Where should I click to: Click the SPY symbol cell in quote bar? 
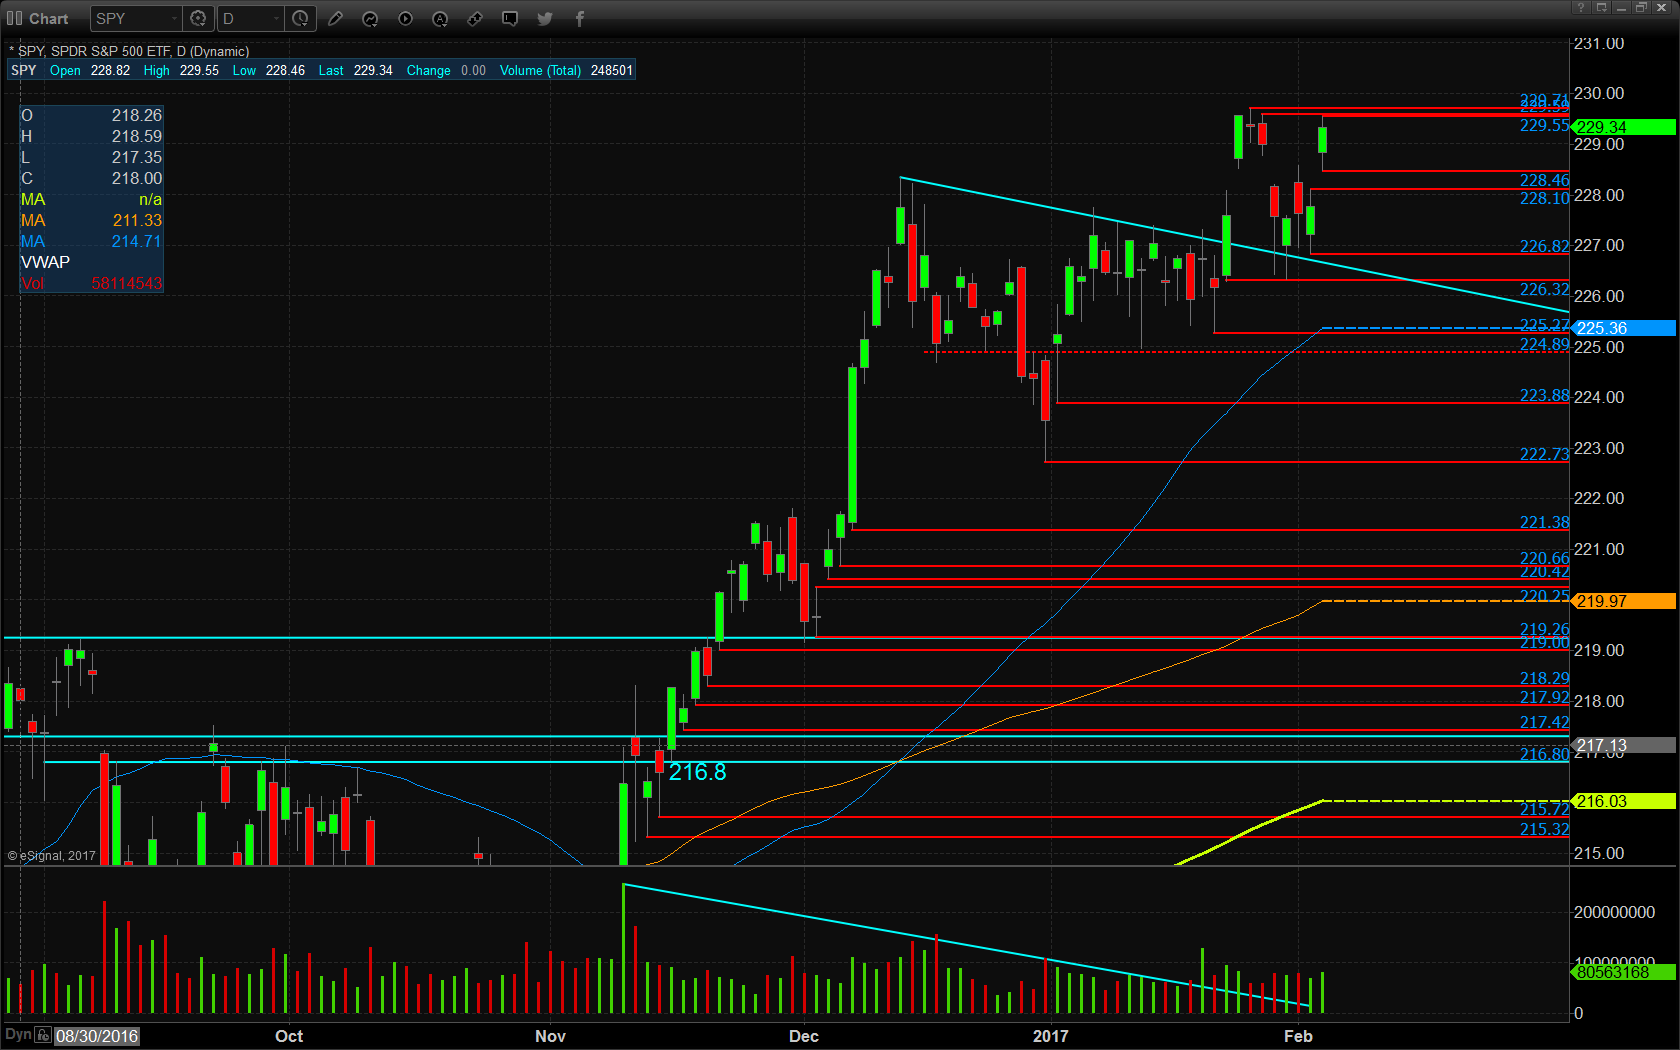24,70
